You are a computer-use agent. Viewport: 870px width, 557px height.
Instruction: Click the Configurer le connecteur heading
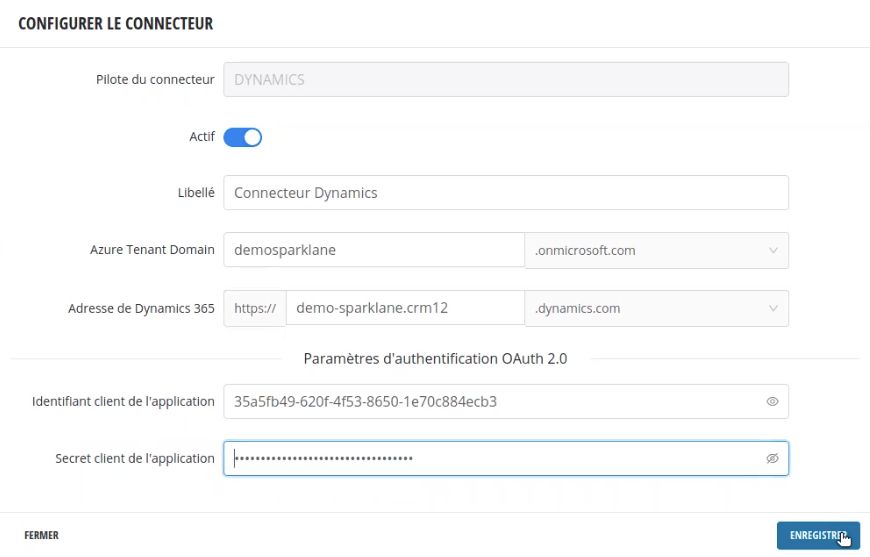[115, 23]
